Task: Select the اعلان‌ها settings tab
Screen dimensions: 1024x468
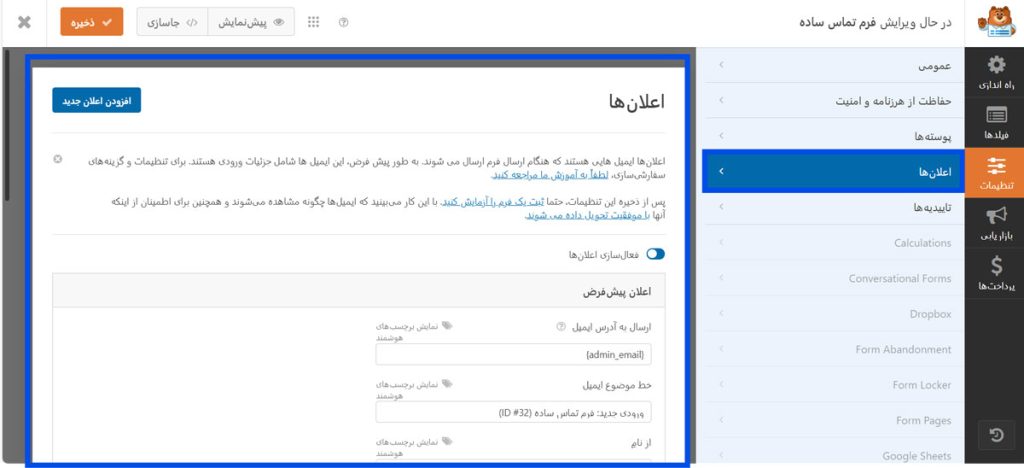Action: [833, 171]
